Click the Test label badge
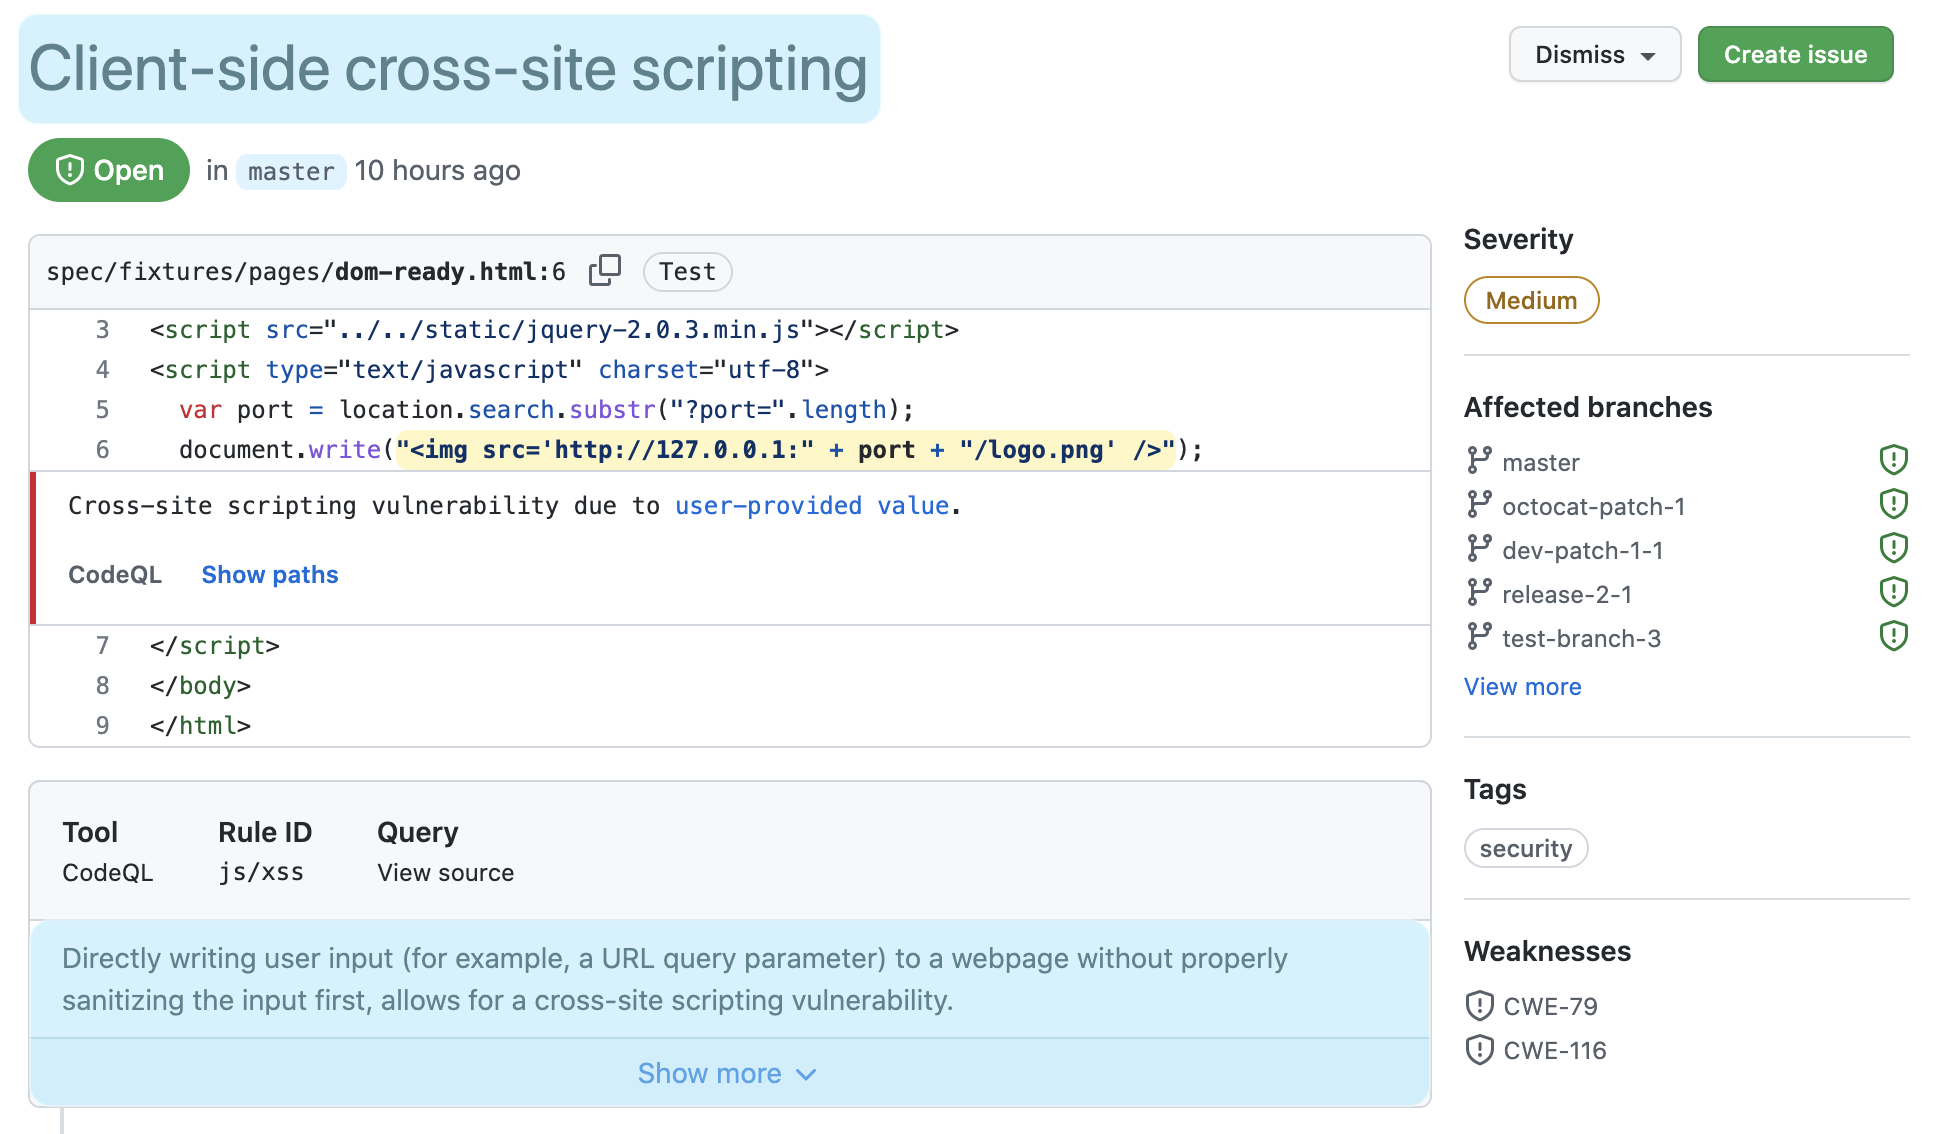The image size is (1954, 1134). 687,272
